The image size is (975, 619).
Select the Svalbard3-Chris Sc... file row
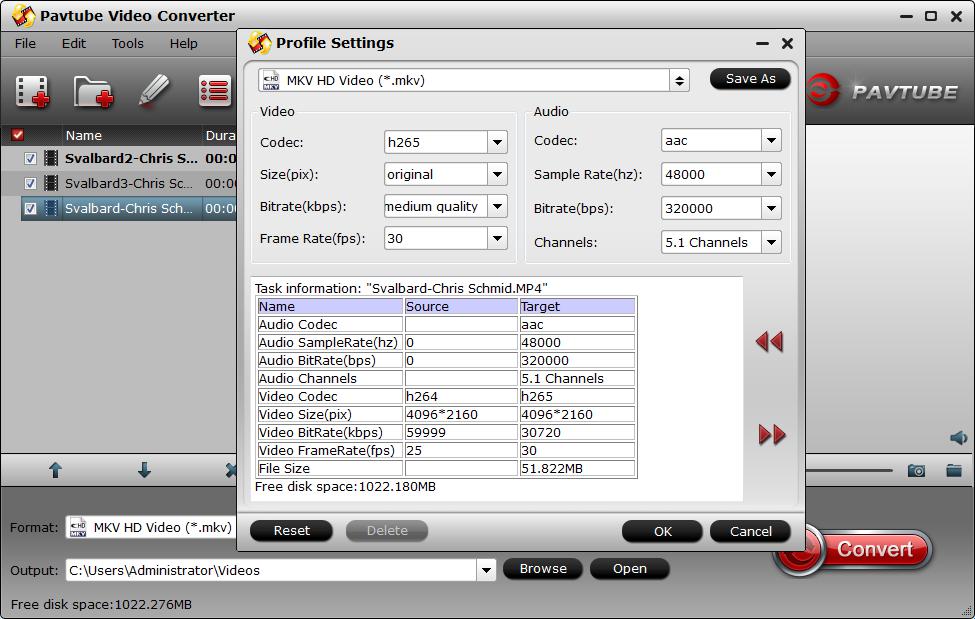point(127,184)
